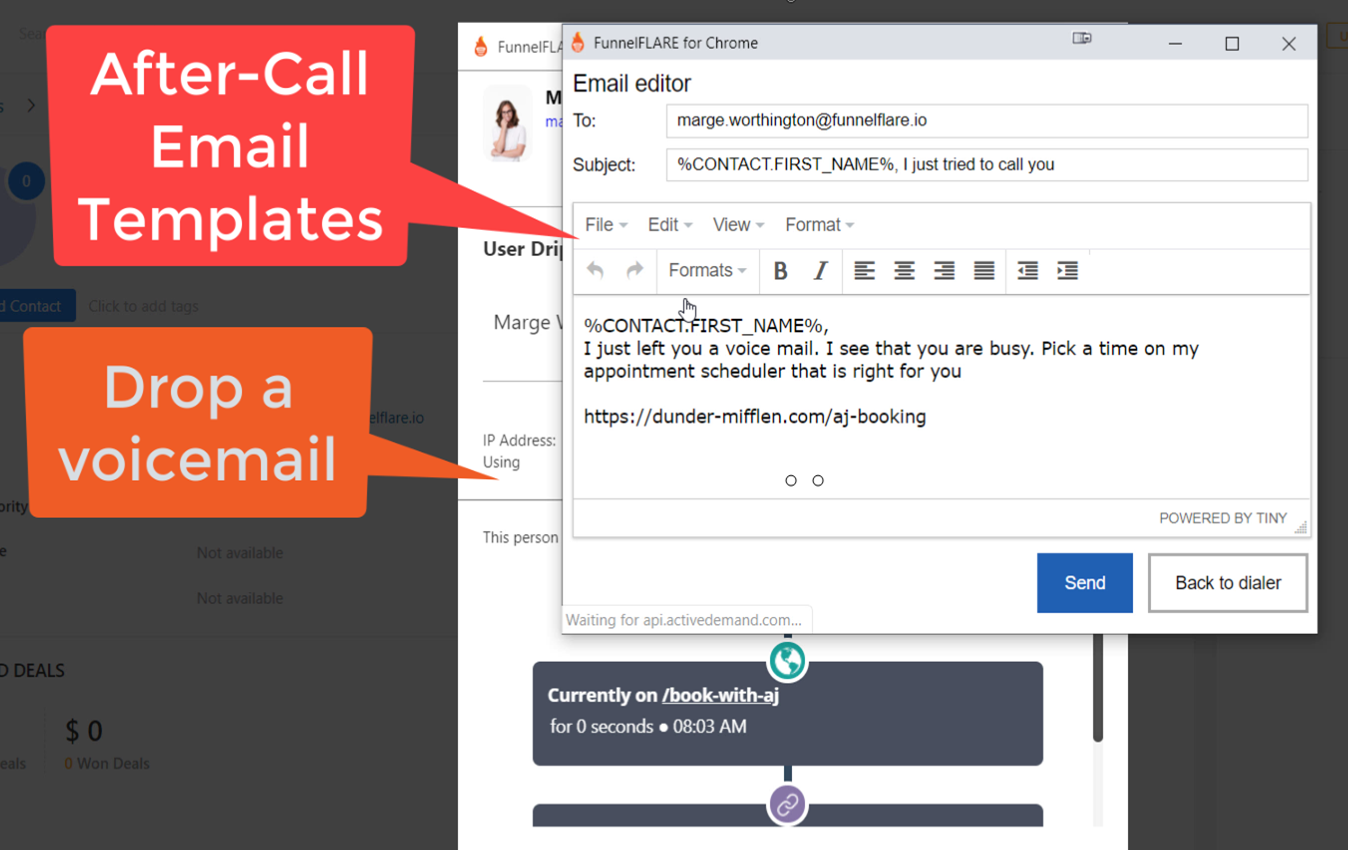
Task: Click the contact's profile photo
Action: (x=509, y=123)
